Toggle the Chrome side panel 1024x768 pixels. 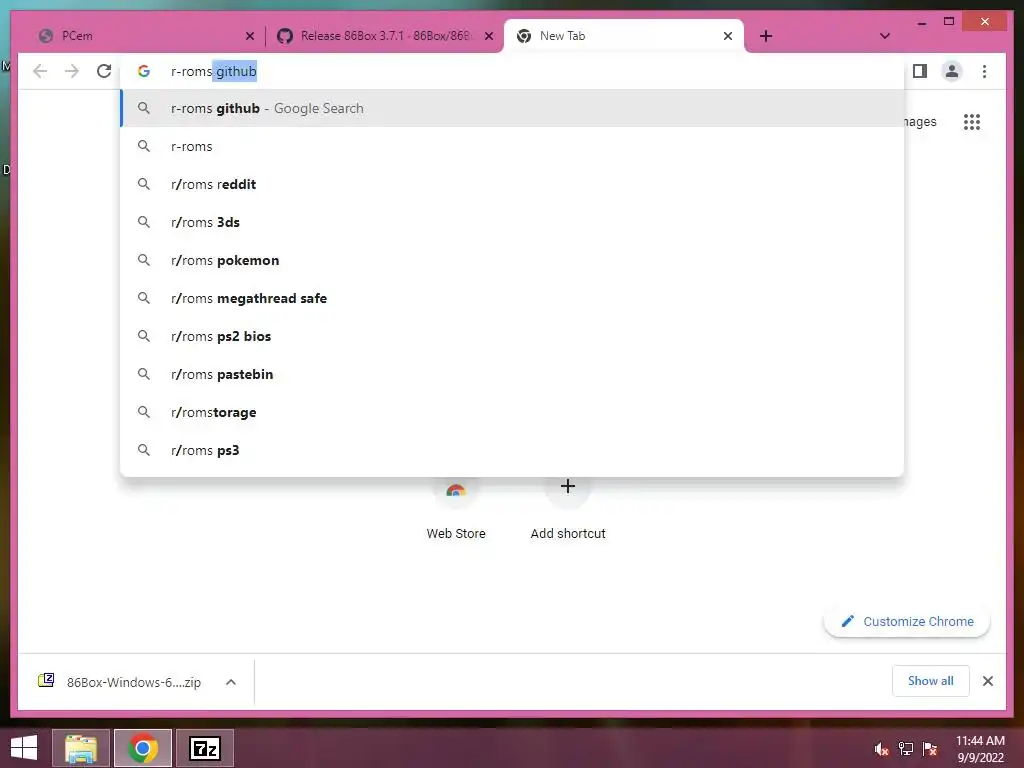[920, 71]
